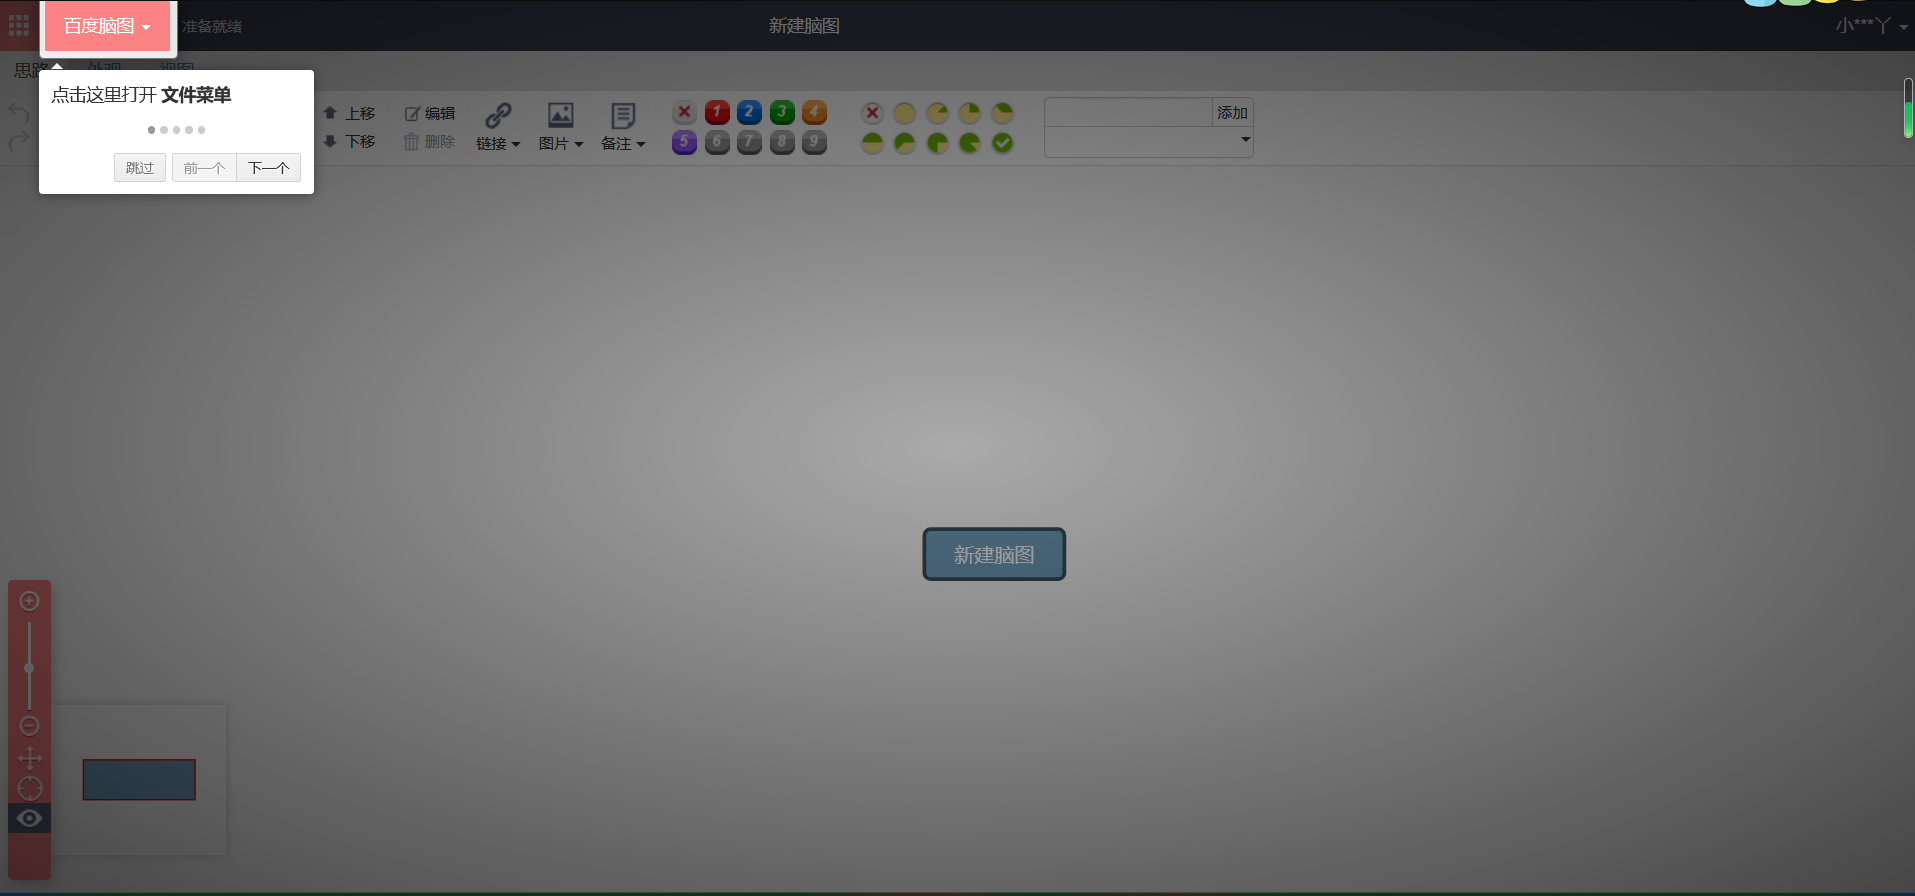Open the apps grid icon in header

pos(19,26)
